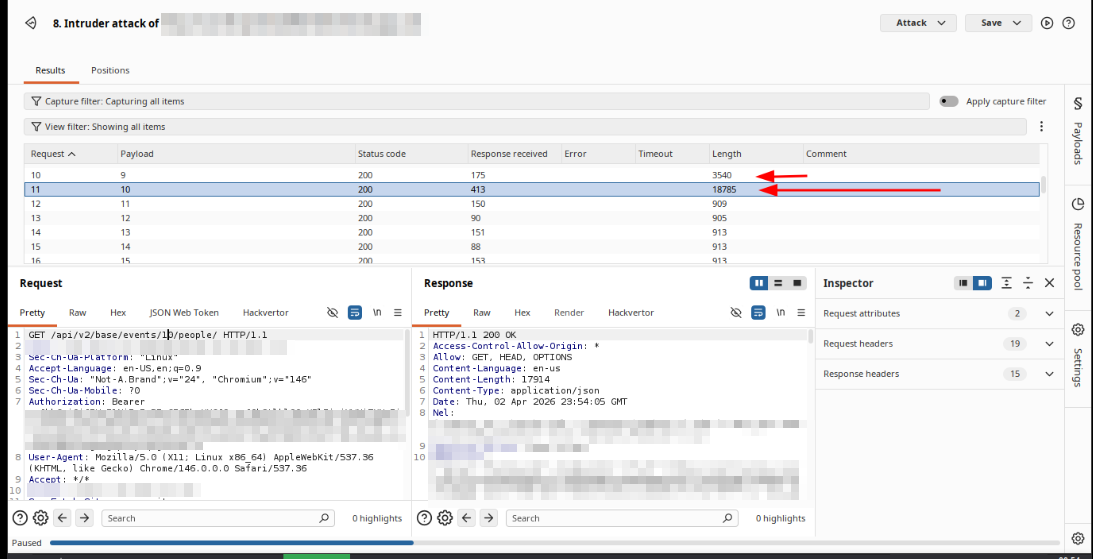Image resolution: width=1093 pixels, height=559 pixels.
Task: Close the Inspector panel
Action: [1049, 283]
